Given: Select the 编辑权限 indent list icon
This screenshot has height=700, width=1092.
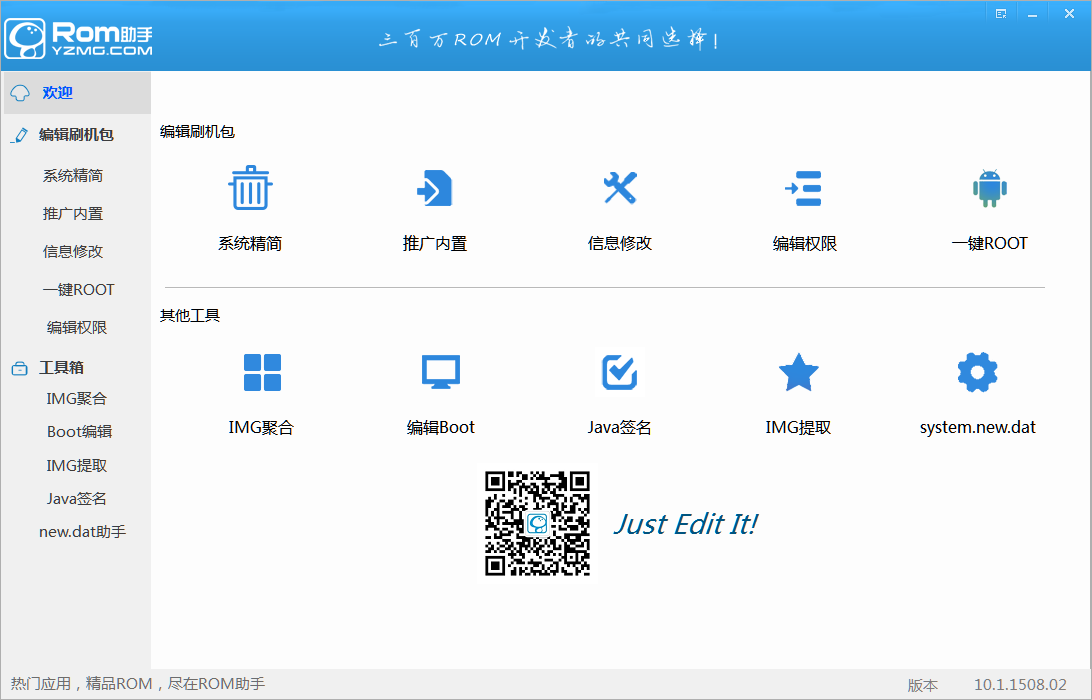Looking at the screenshot, I should pos(804,188).
